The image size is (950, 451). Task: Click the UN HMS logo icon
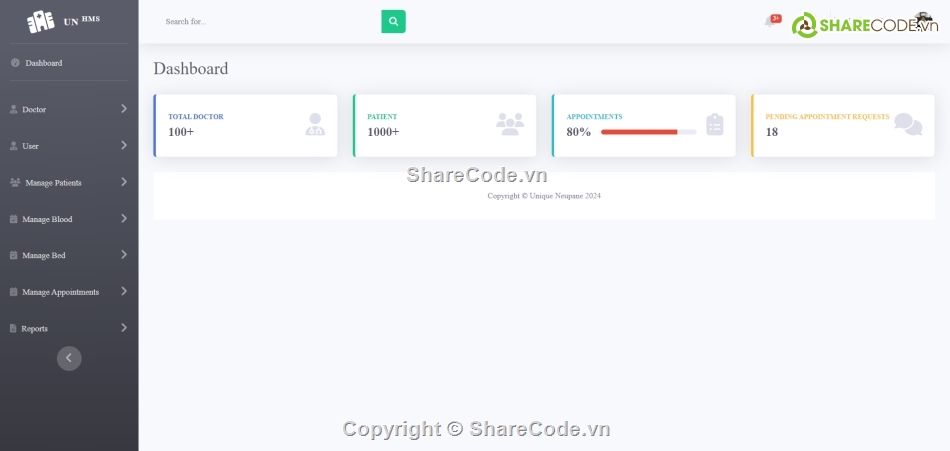41,21
